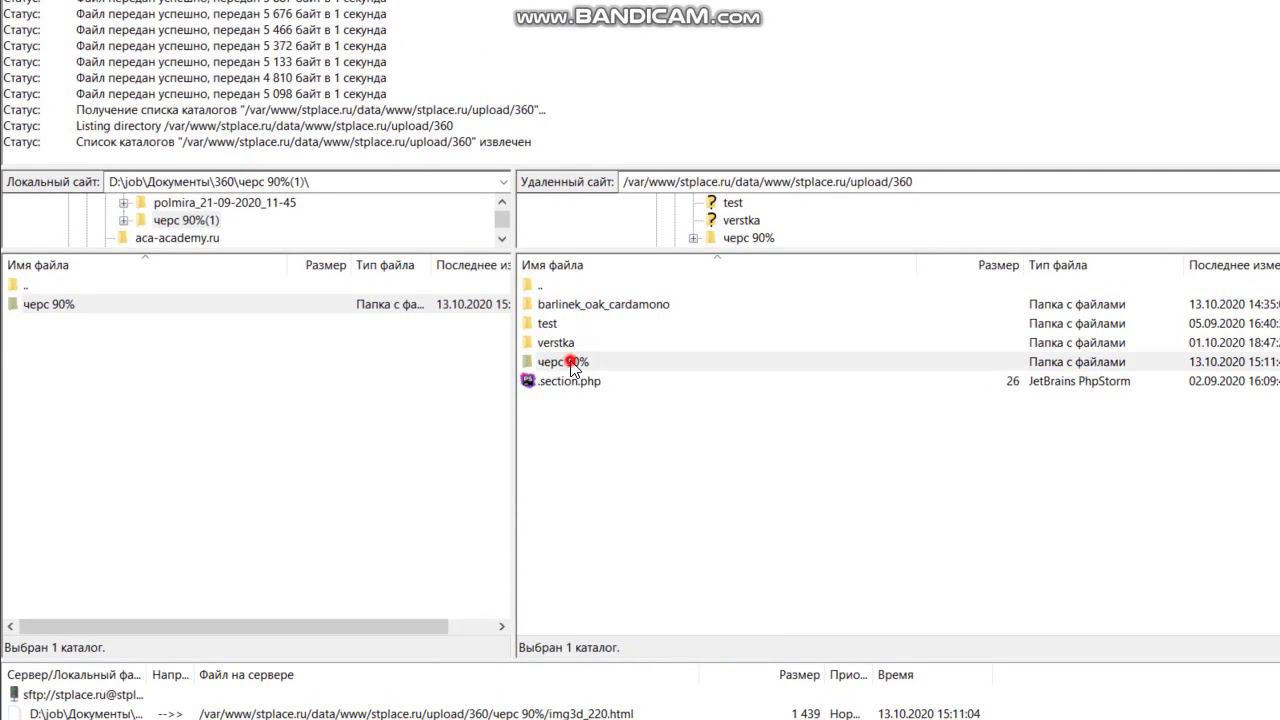1280x720 pixels.
Task: Click local status text Выбран 1 каталог
Action: coord(56,648)
